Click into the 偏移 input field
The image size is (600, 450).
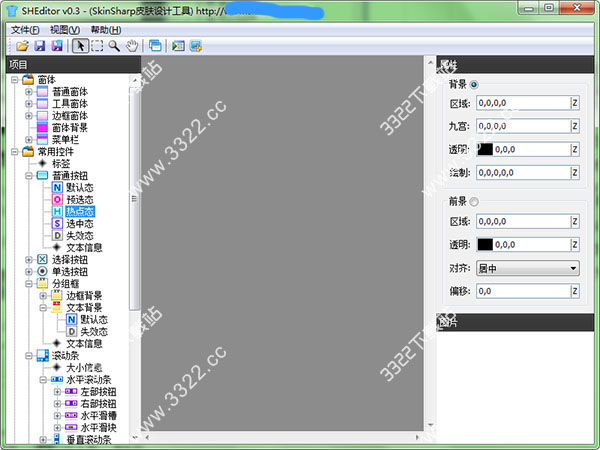523,291
